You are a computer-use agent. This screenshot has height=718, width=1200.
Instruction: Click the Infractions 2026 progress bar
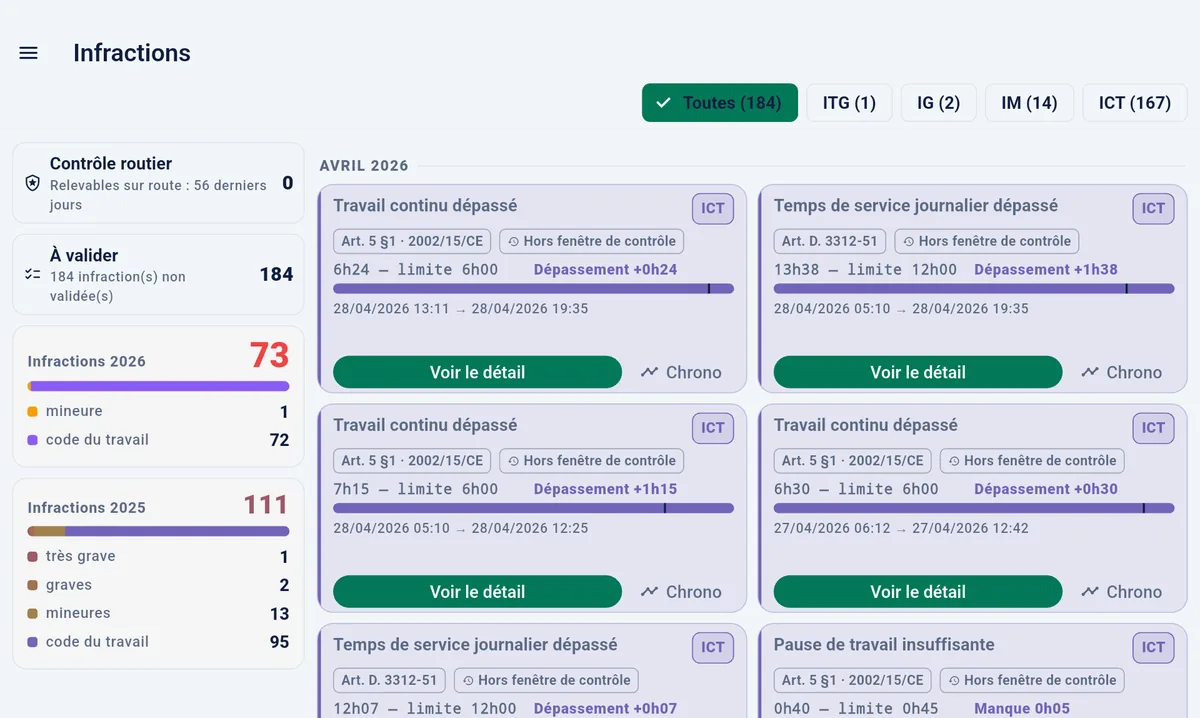(158, 386)
